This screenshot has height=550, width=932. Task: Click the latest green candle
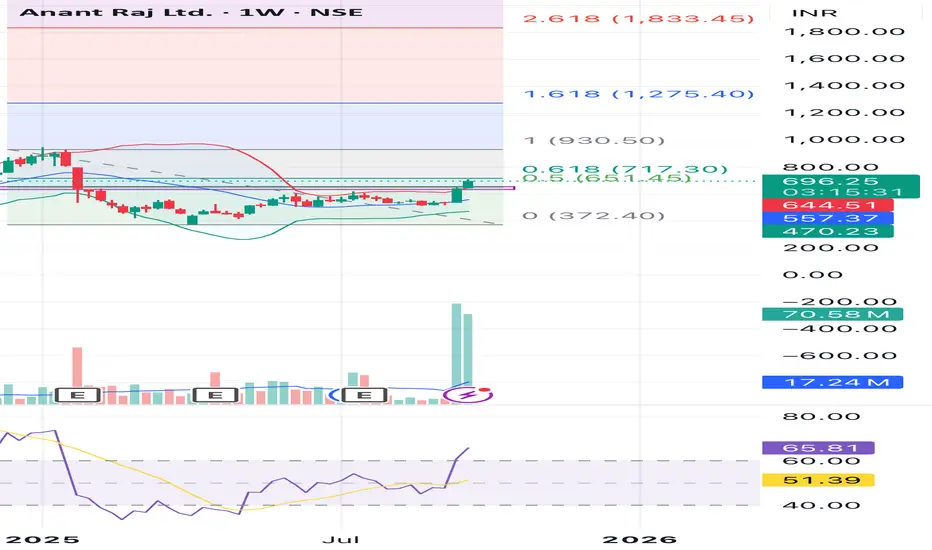468,184
